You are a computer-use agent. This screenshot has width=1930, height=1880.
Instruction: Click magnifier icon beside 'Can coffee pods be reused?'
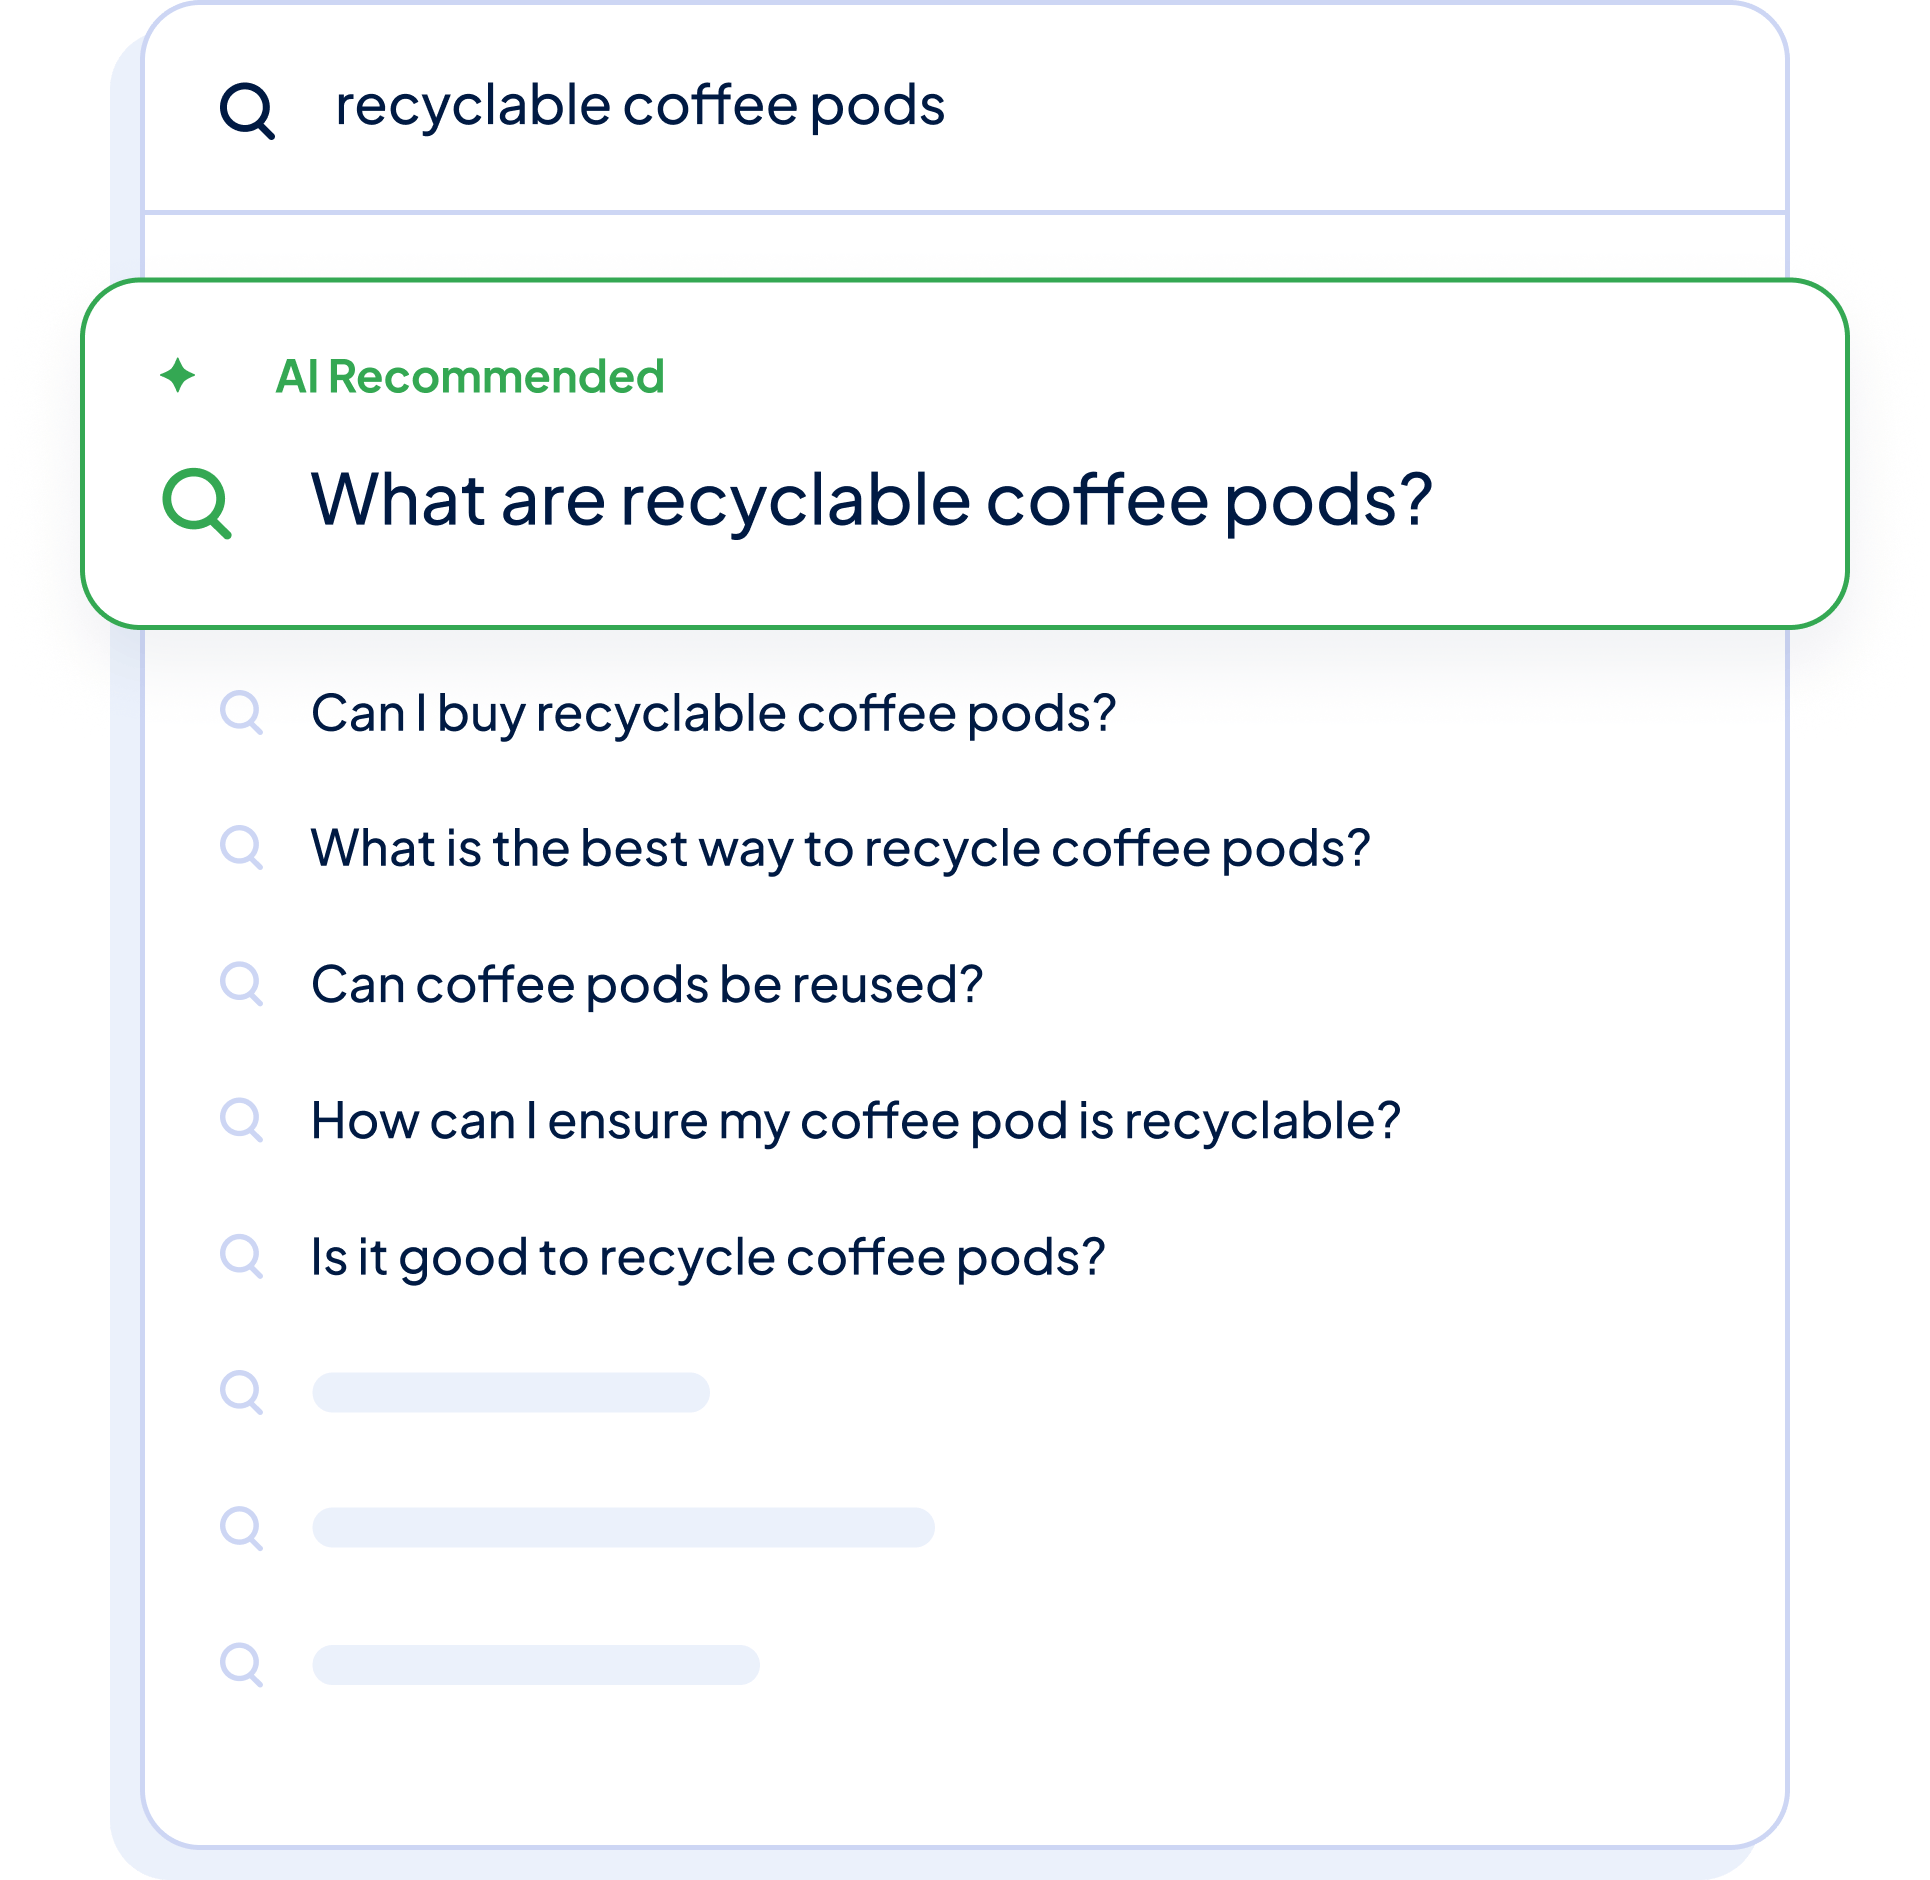[241, 984]
